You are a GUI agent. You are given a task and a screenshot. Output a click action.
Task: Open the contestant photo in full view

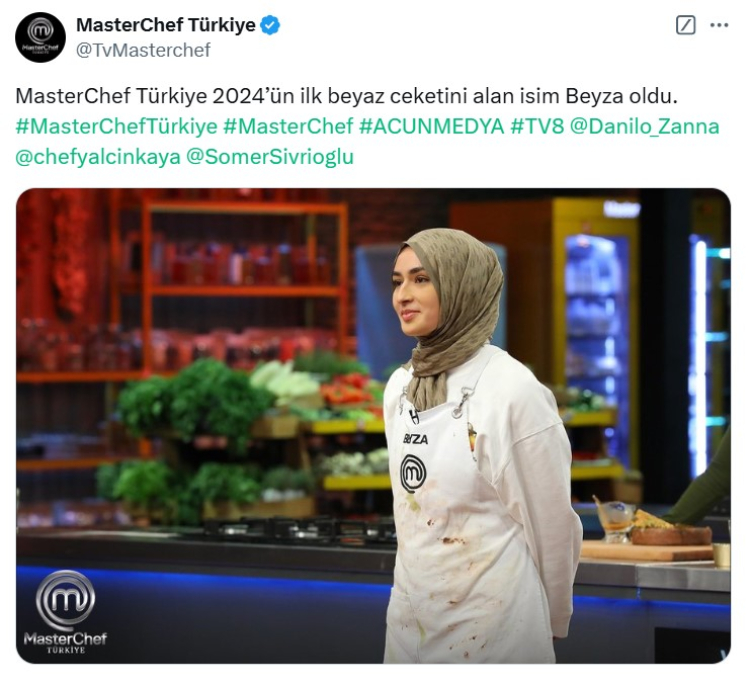point(373,426)
